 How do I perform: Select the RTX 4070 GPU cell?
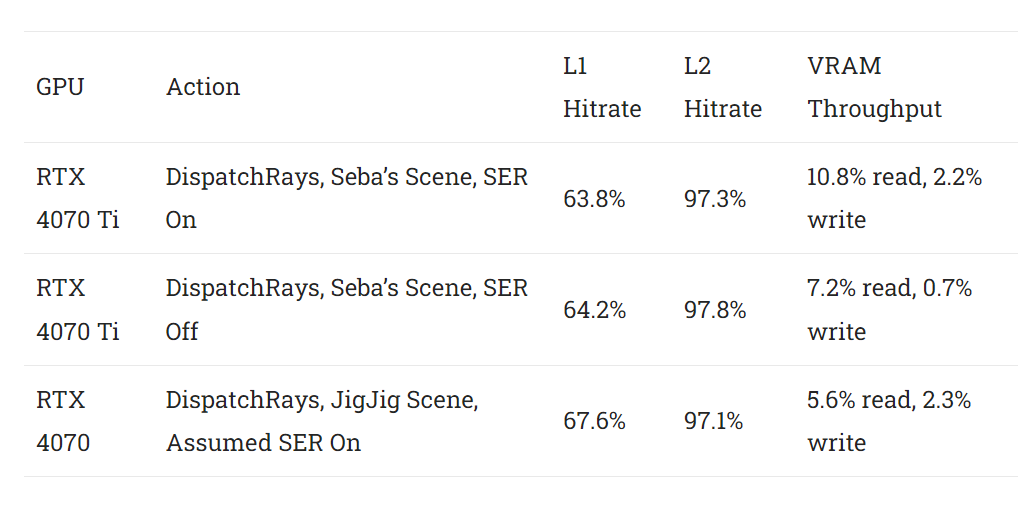pyautogui.click(x=63, y=421)
